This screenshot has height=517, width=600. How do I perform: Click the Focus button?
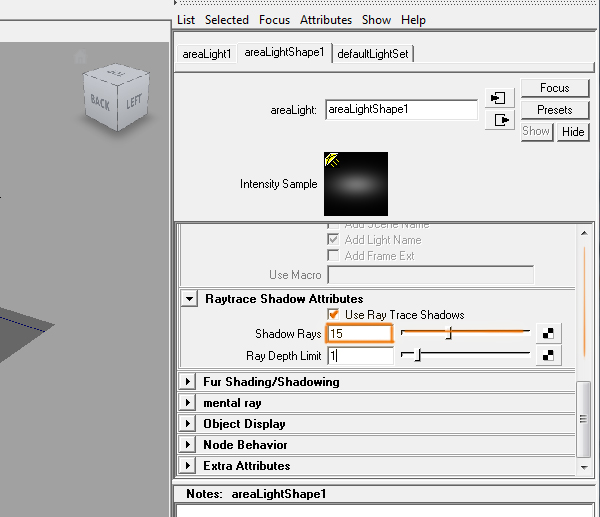click(554, 88)
